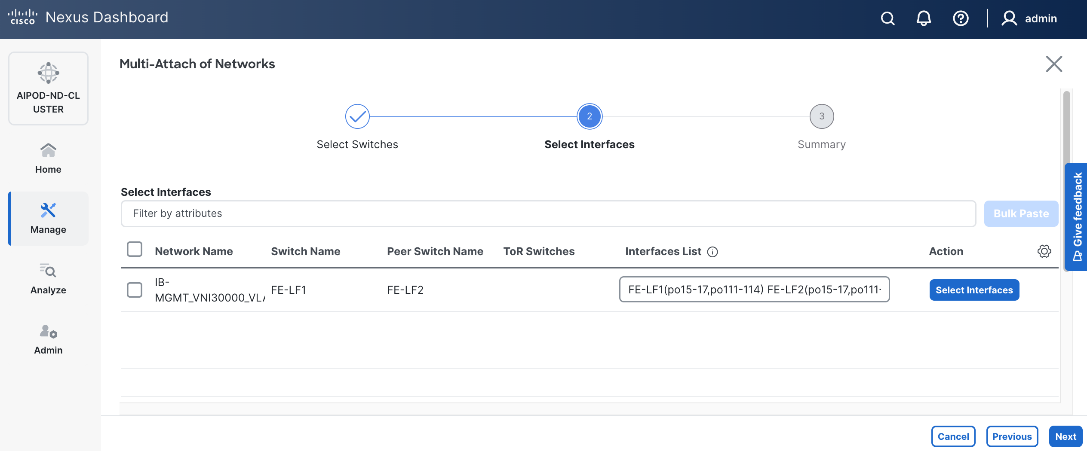The image size is (1087, 451).
Task: Click the Filter by attributes field
Action: (x=548, y=213)
